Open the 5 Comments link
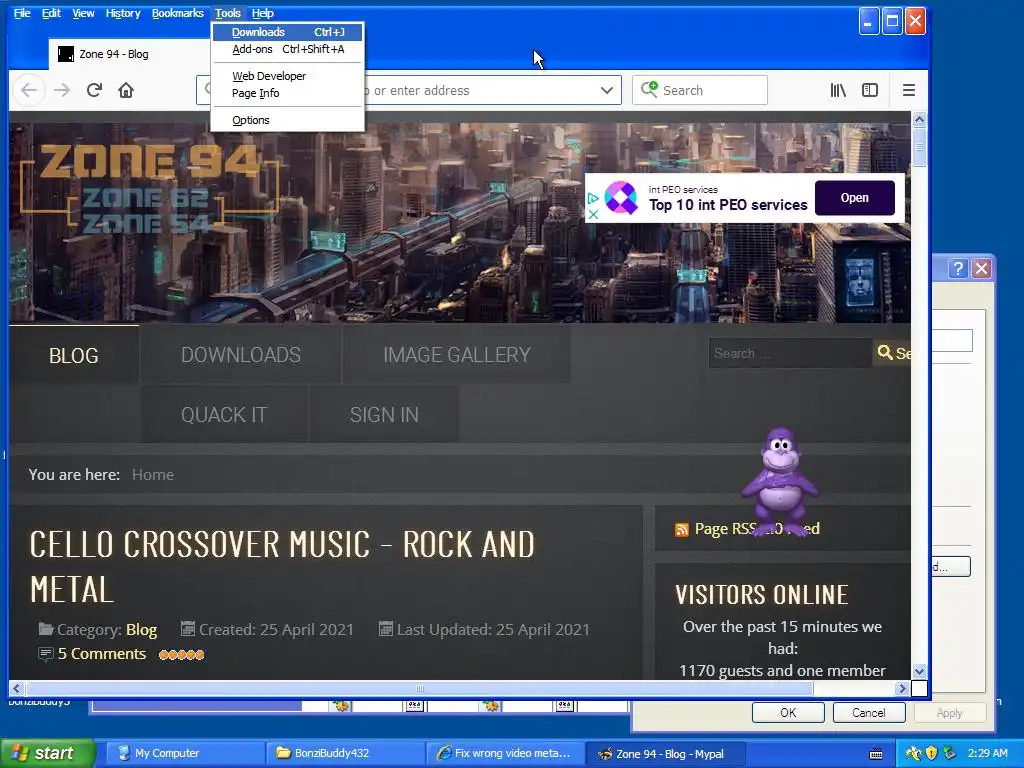 coord(102,654)
